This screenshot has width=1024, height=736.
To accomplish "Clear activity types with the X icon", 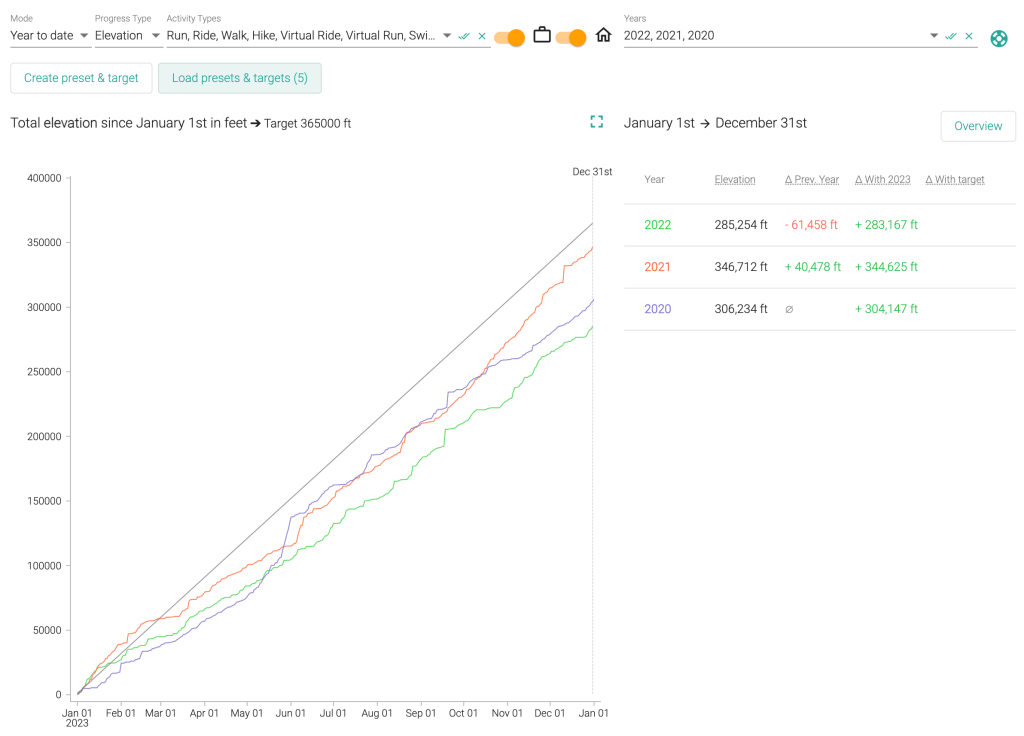I will pos(482,36).
